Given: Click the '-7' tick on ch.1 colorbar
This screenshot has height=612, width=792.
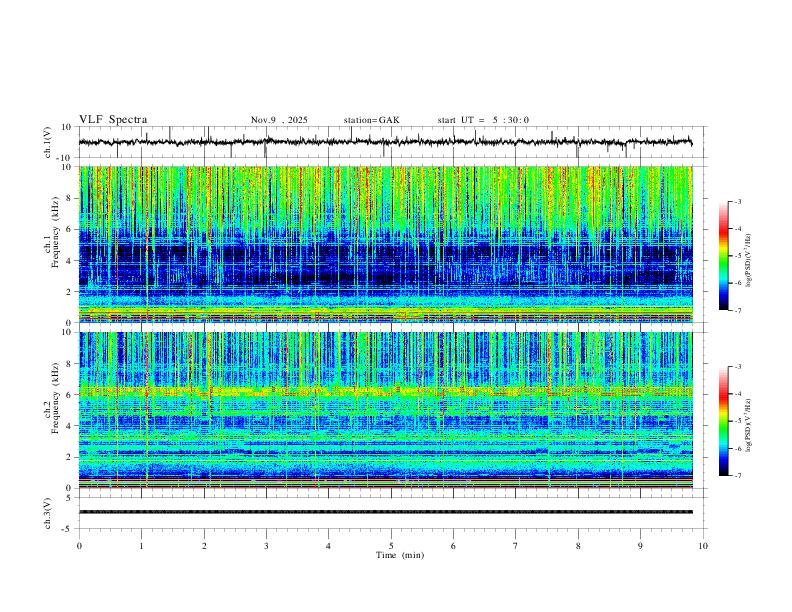Looking at the screenshot, I should (737, 310).
